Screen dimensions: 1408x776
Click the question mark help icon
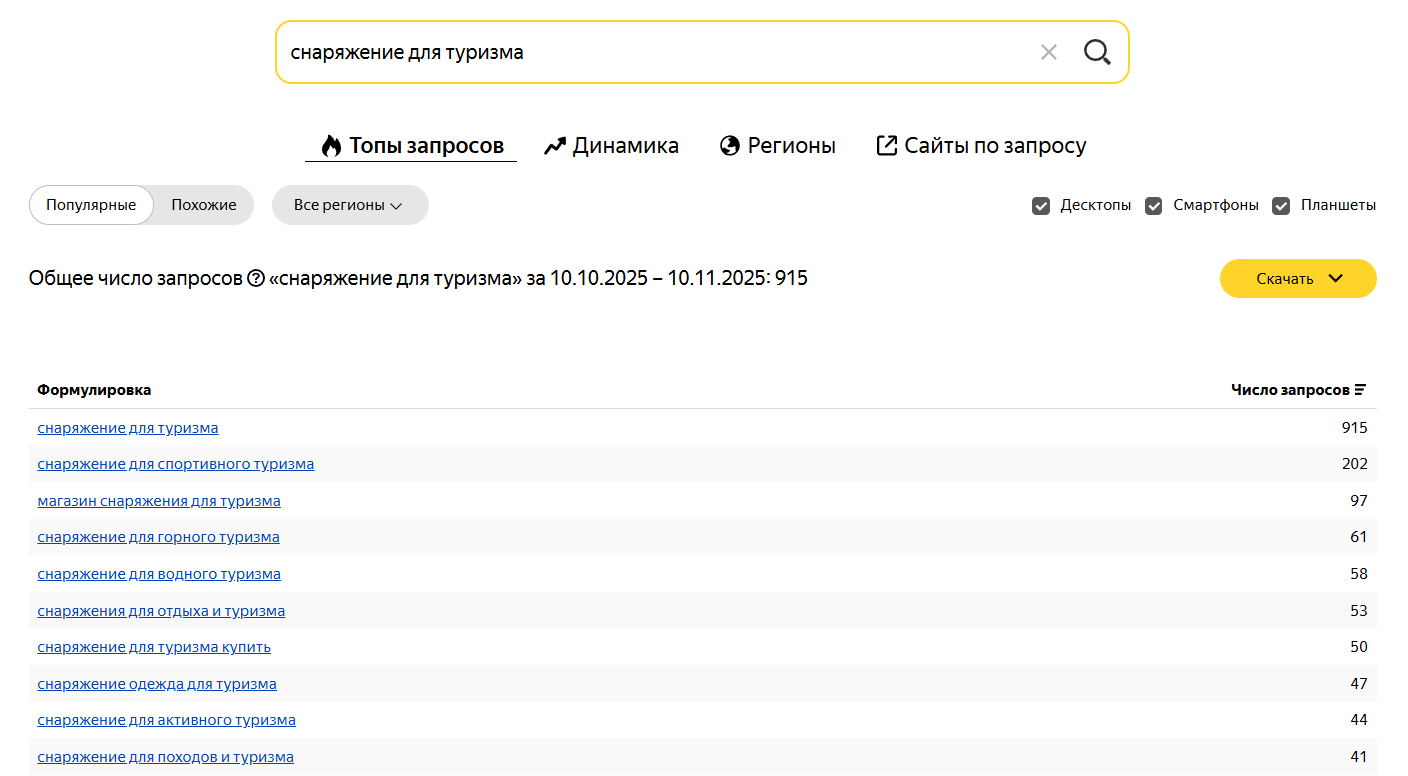pyautogui.click(x=256, y=278)
